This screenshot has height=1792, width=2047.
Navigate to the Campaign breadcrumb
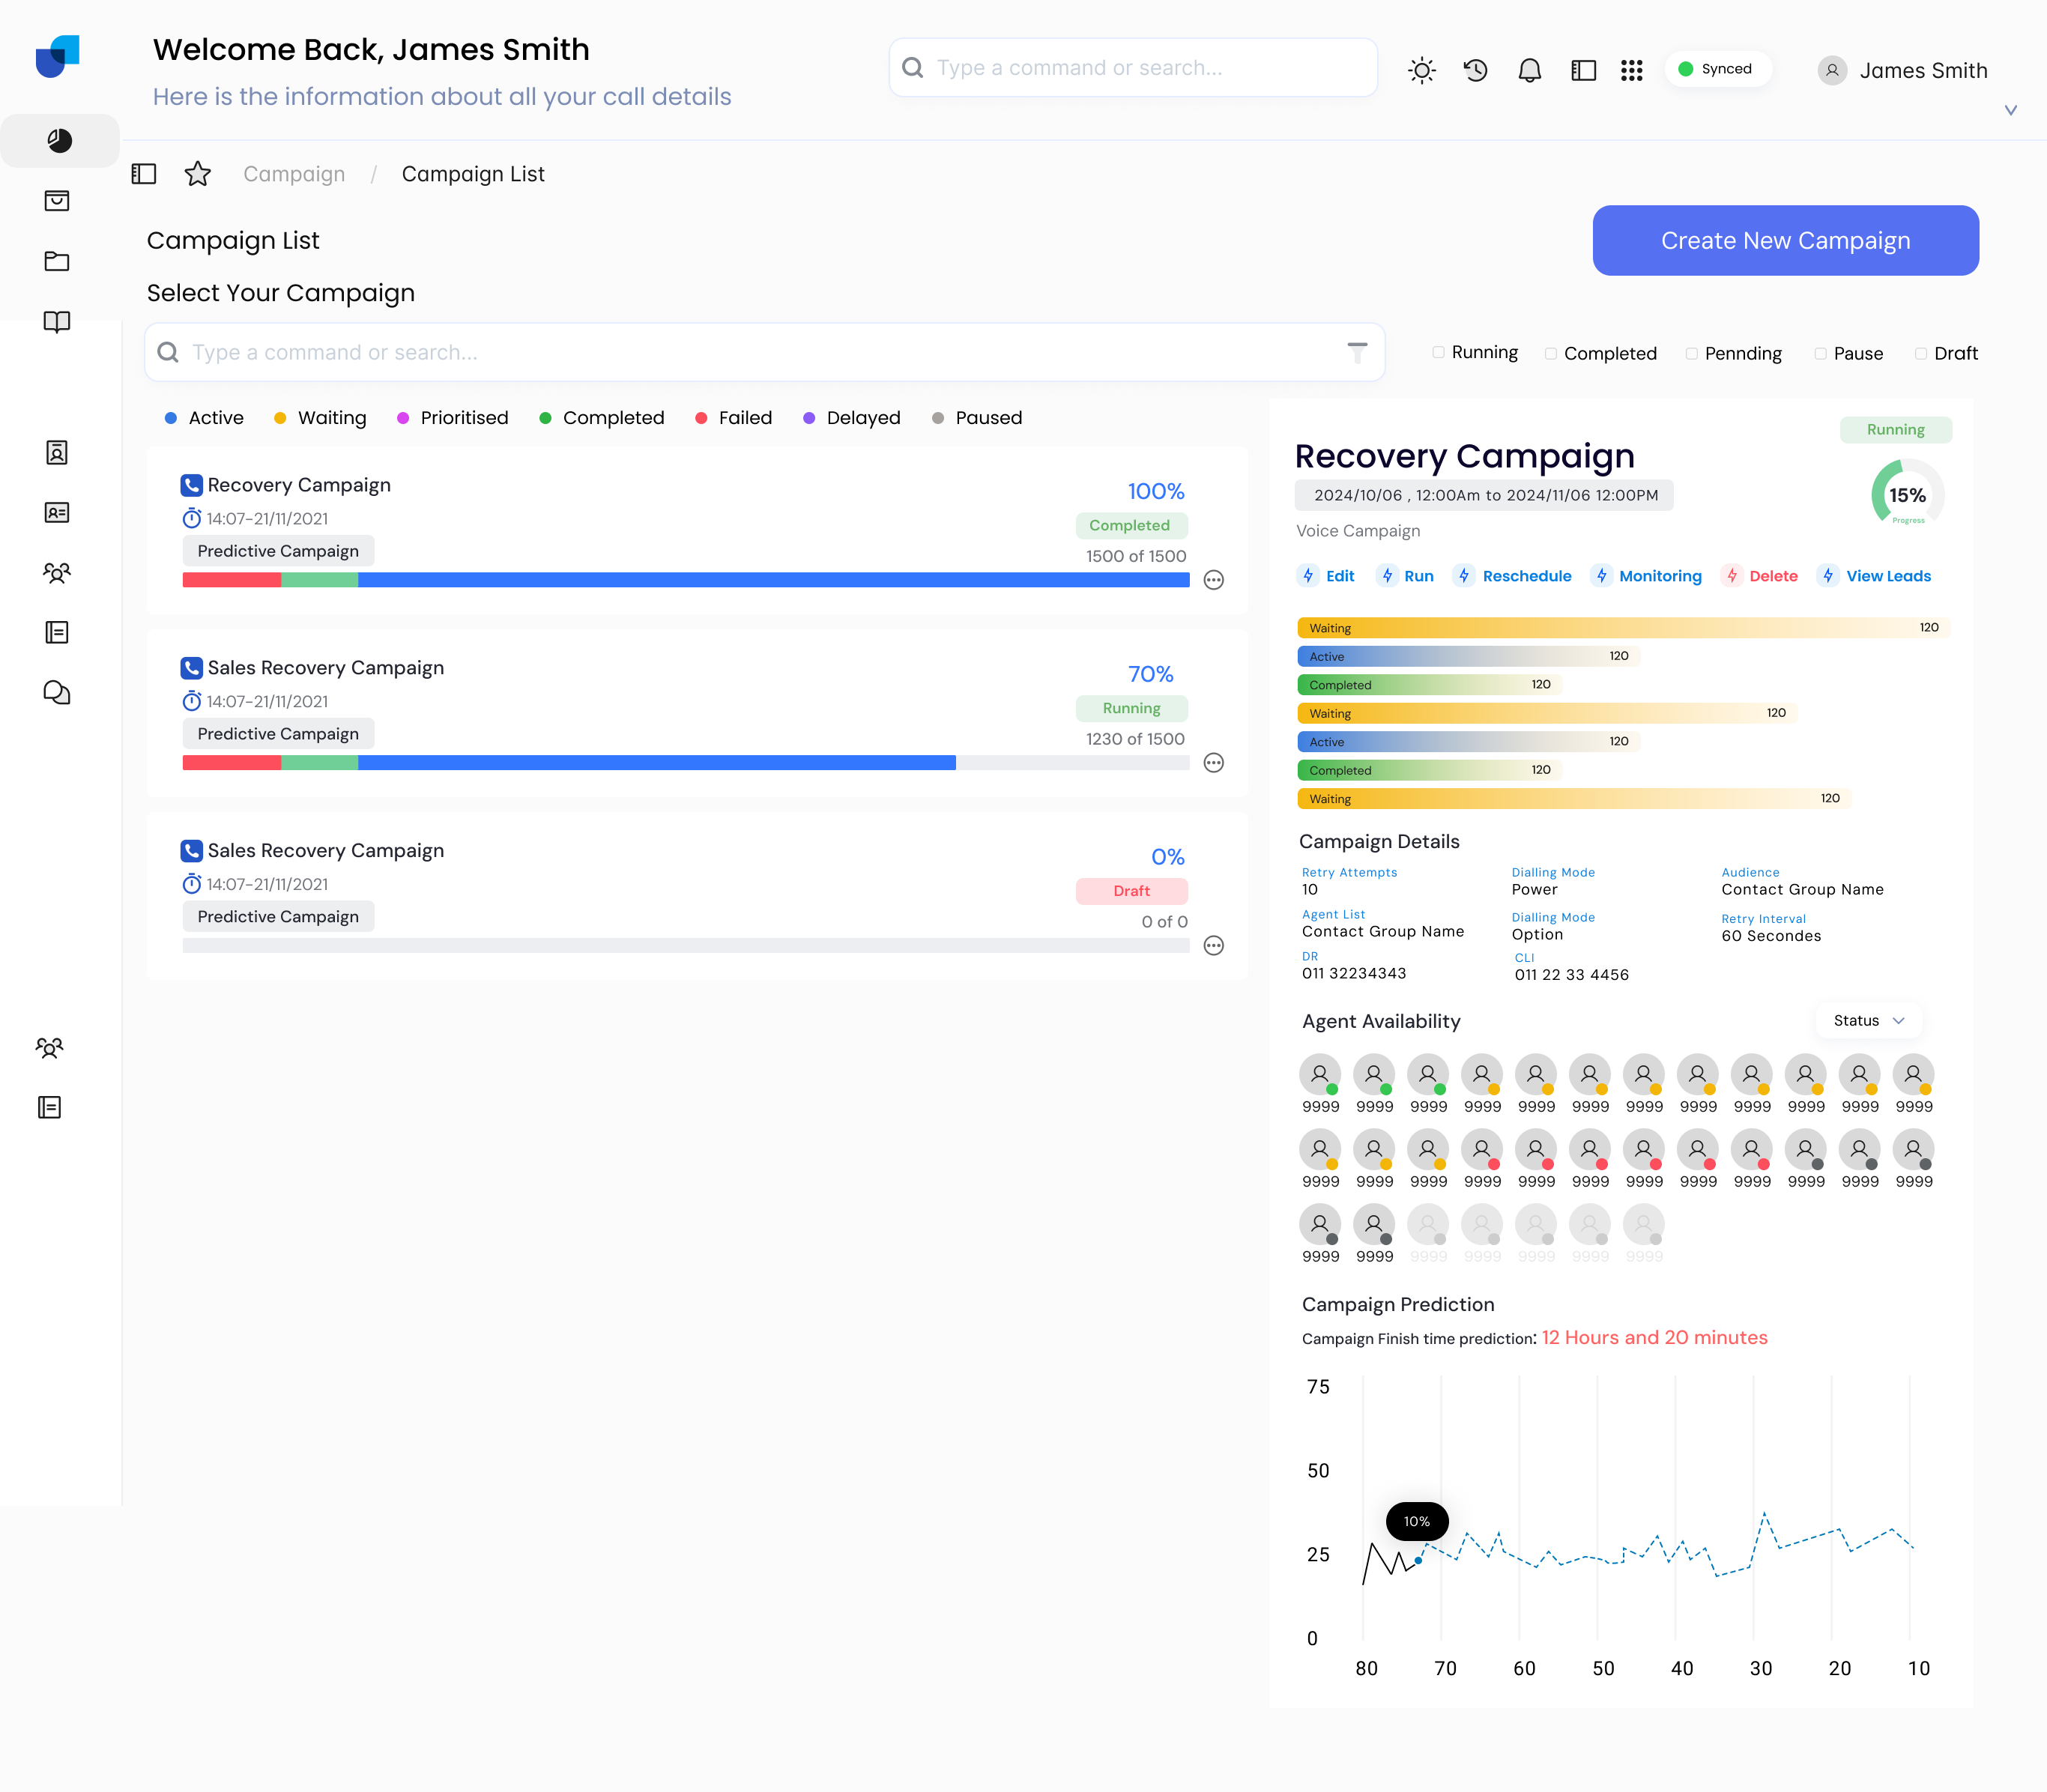[294, 173]
